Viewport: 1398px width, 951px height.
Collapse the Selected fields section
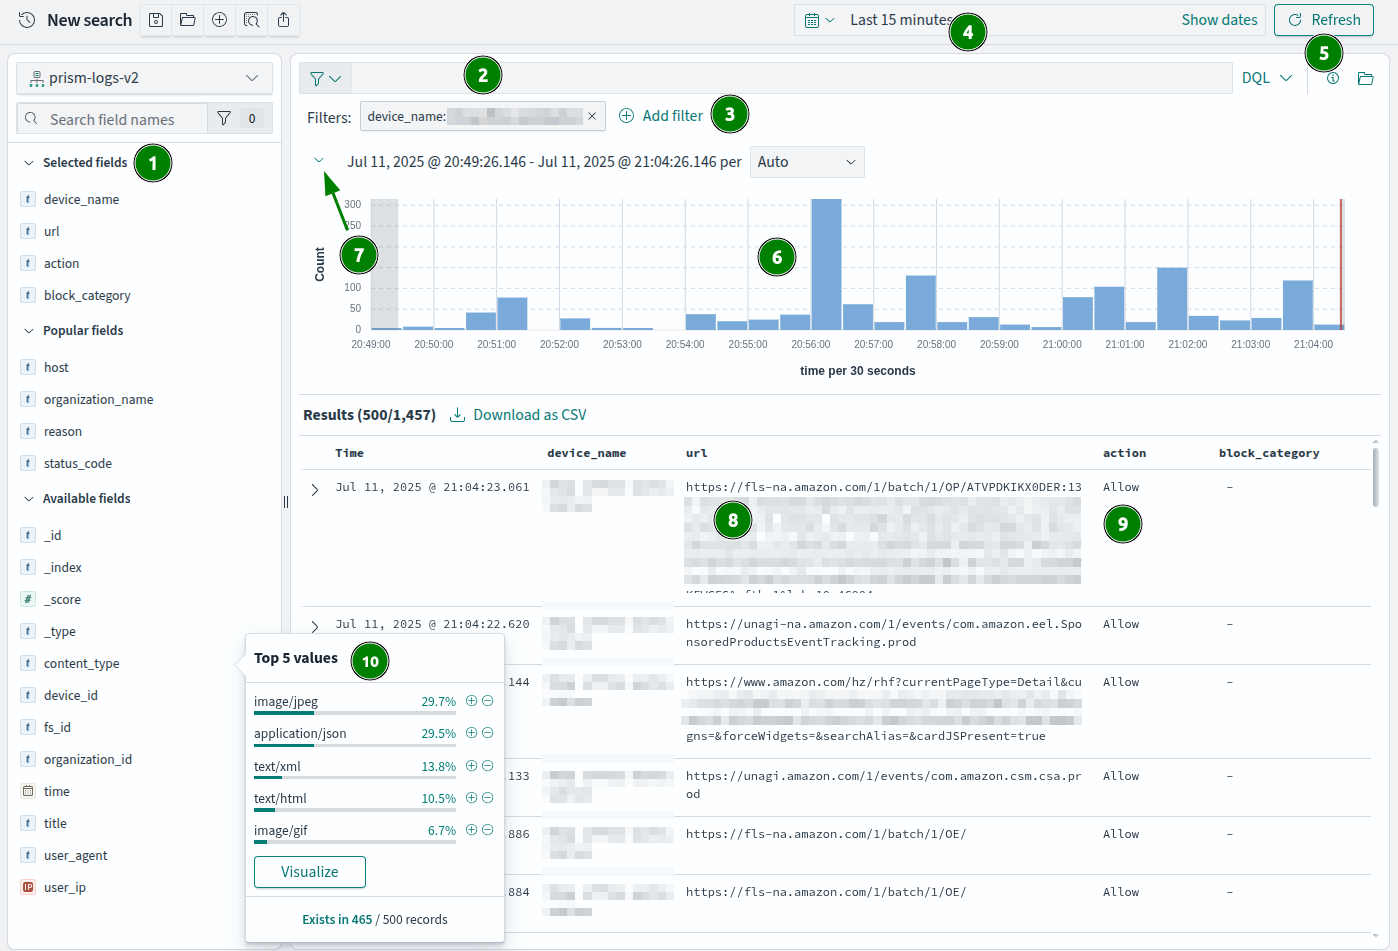(29, 163)
